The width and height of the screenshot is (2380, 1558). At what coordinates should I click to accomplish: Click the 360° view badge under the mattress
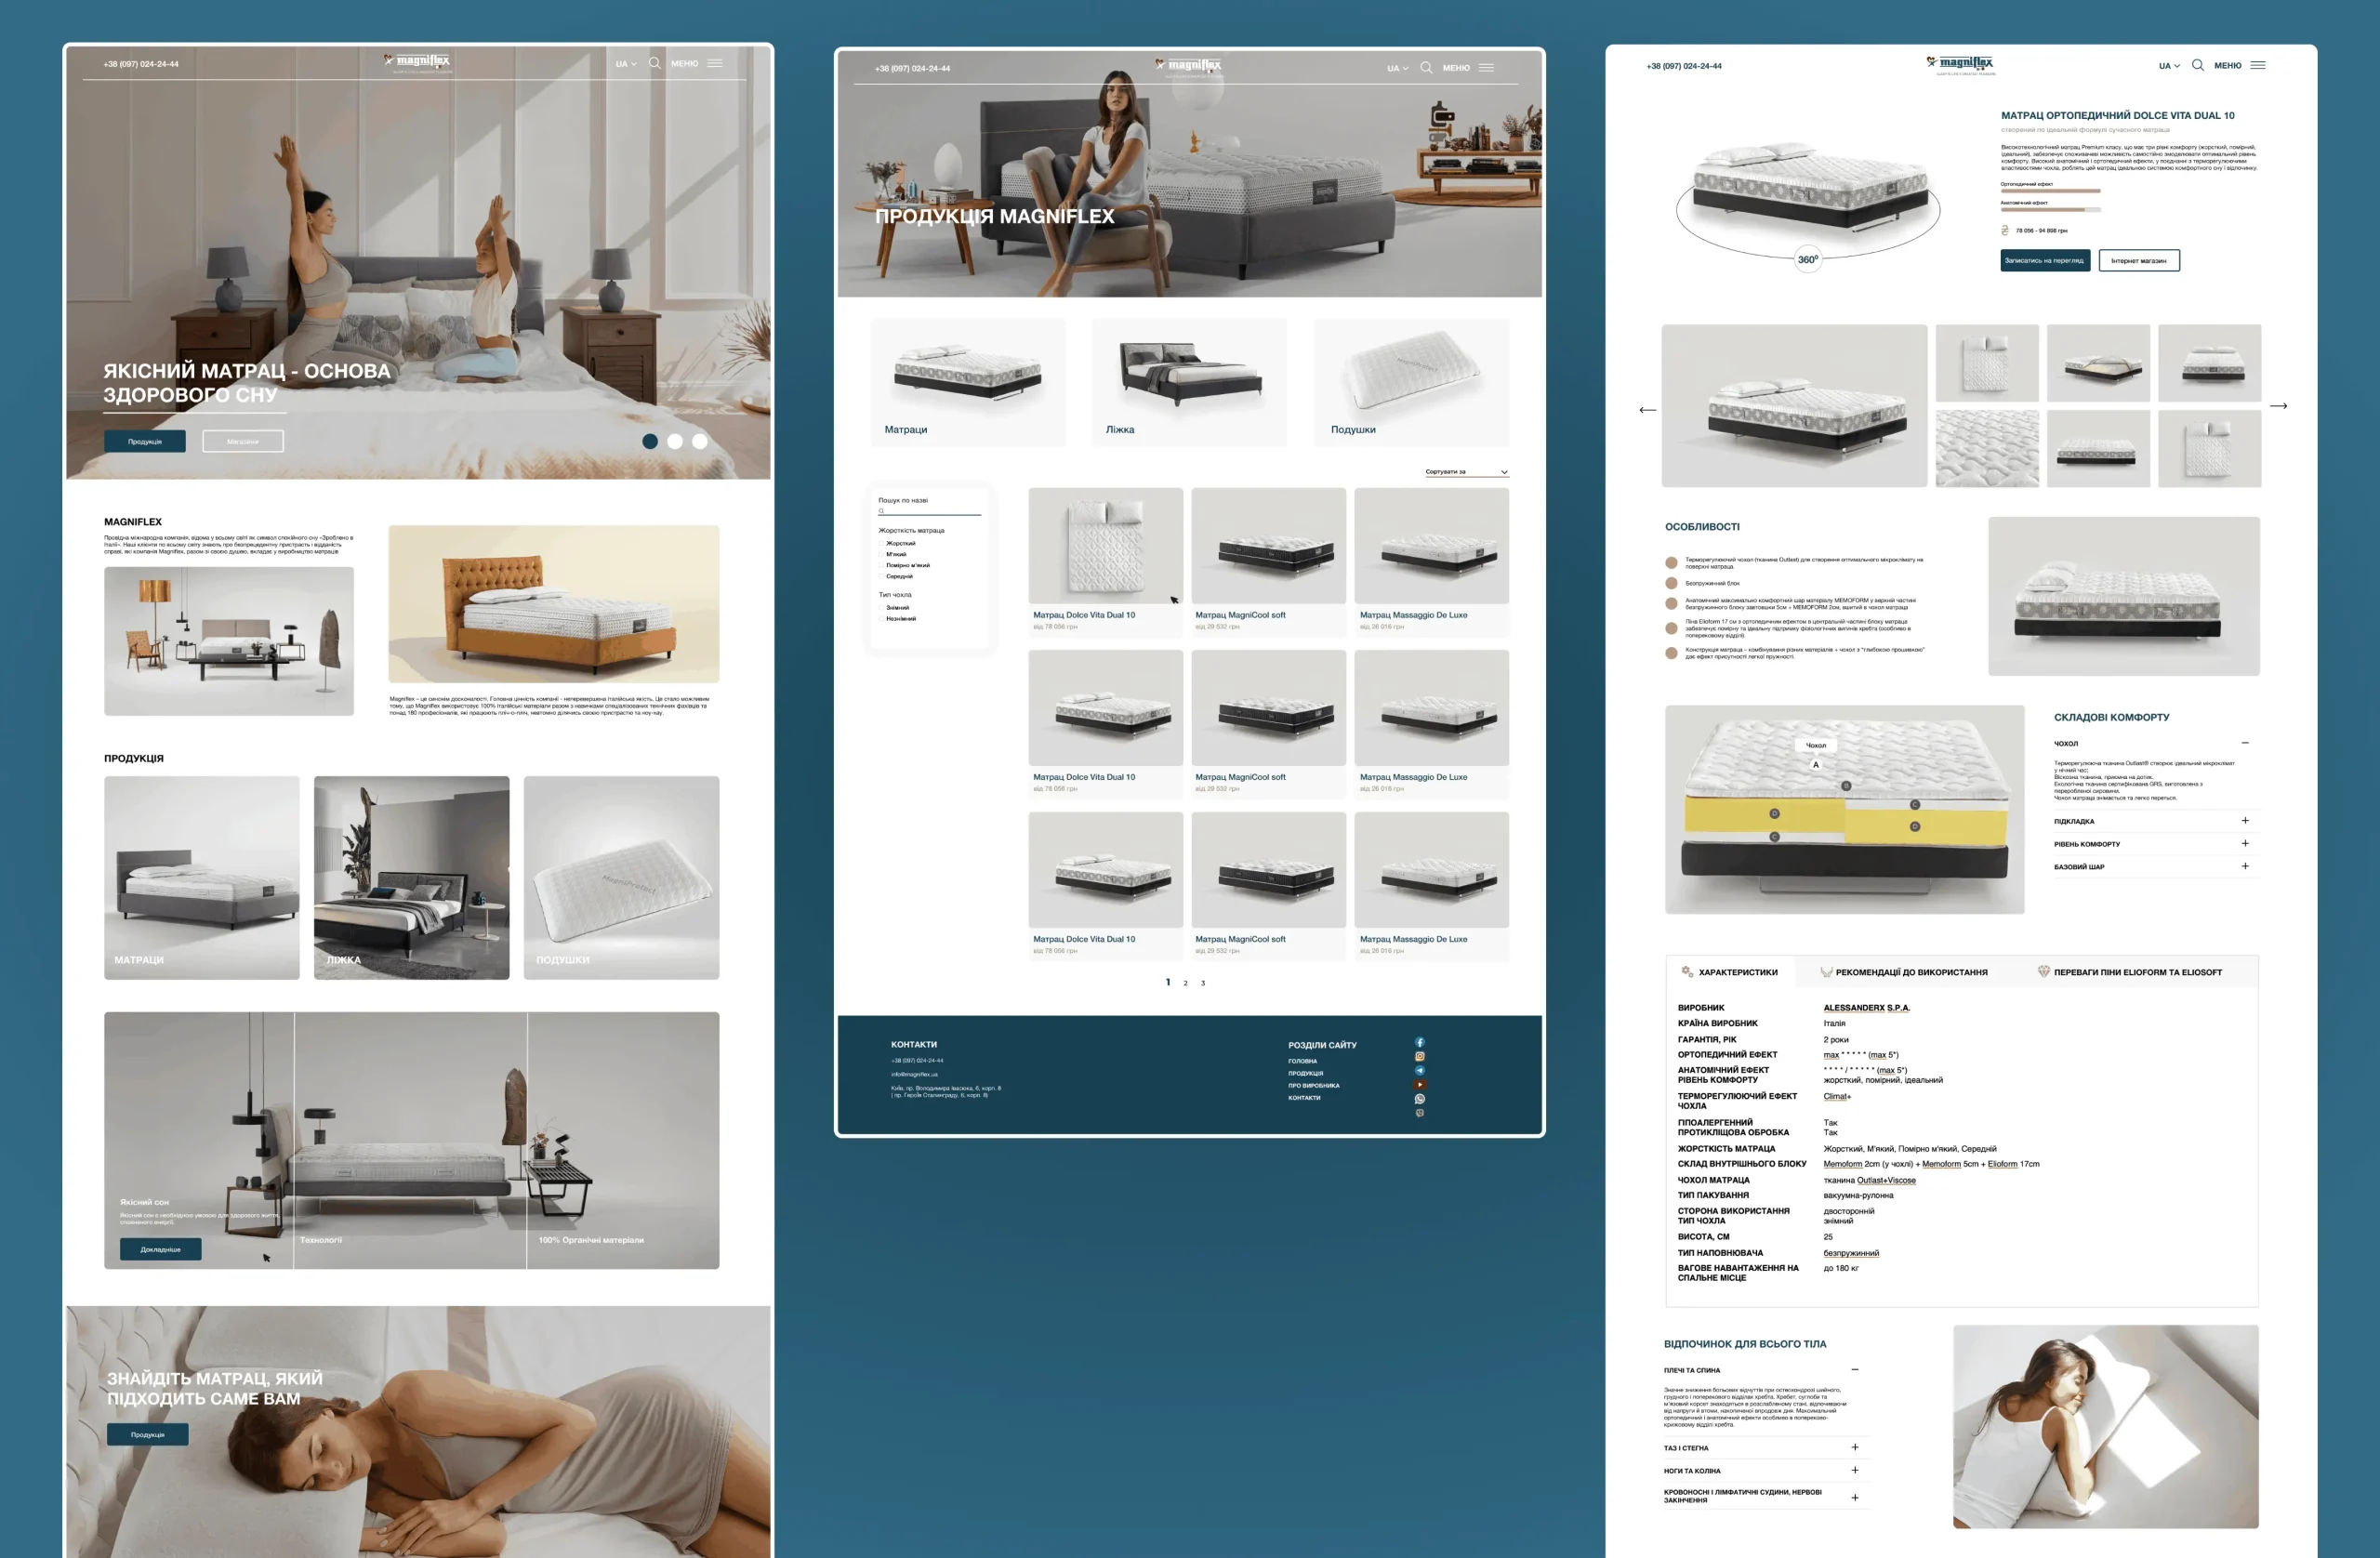coord(1808,259)
